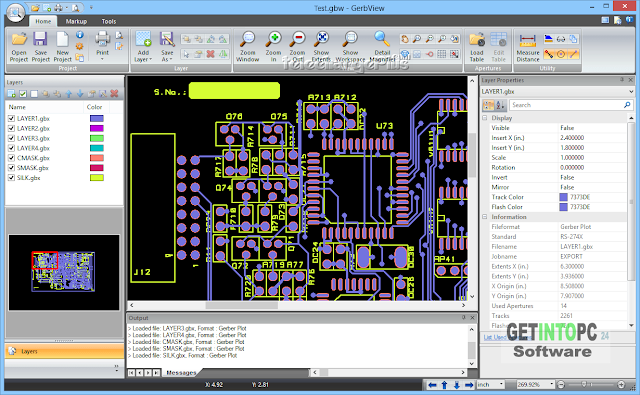The height and width of the screenshot is (395, 640).
Task: Click the board overview thumbnail
Action: click(x=64, y=272)
